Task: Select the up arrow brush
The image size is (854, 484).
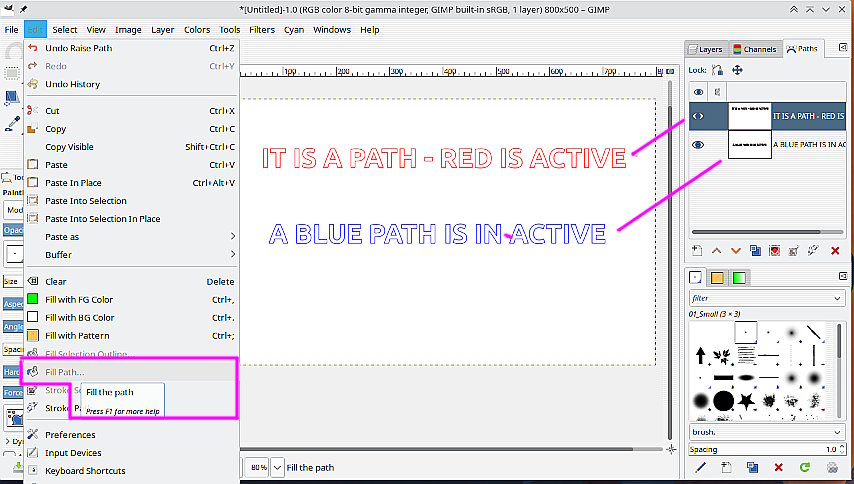Action: [x=700, y=356]
